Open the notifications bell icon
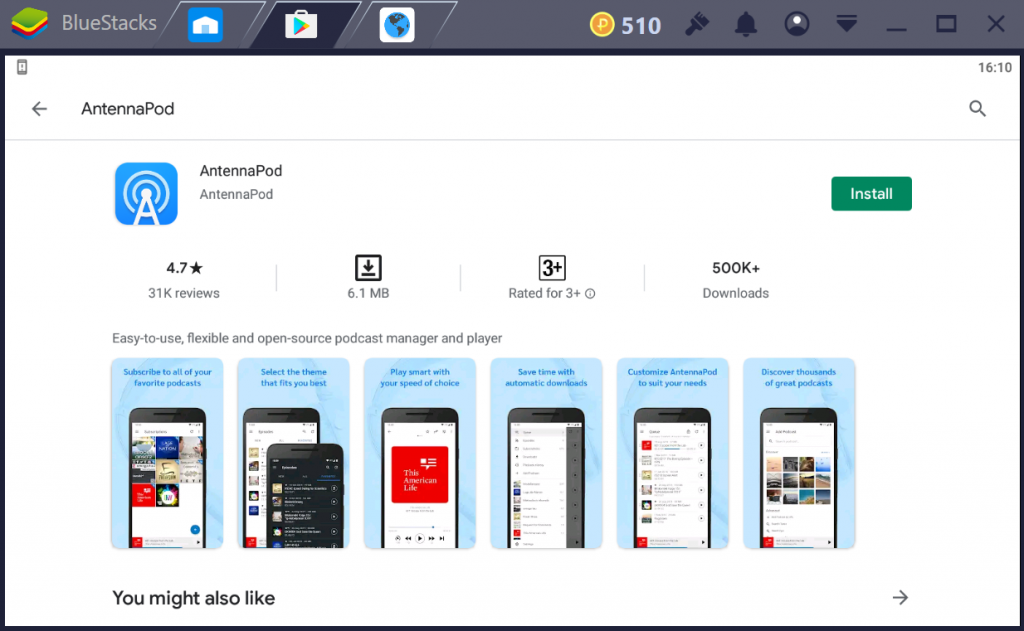This screenshot has height=631, width=1024. (x=746, y=25)
